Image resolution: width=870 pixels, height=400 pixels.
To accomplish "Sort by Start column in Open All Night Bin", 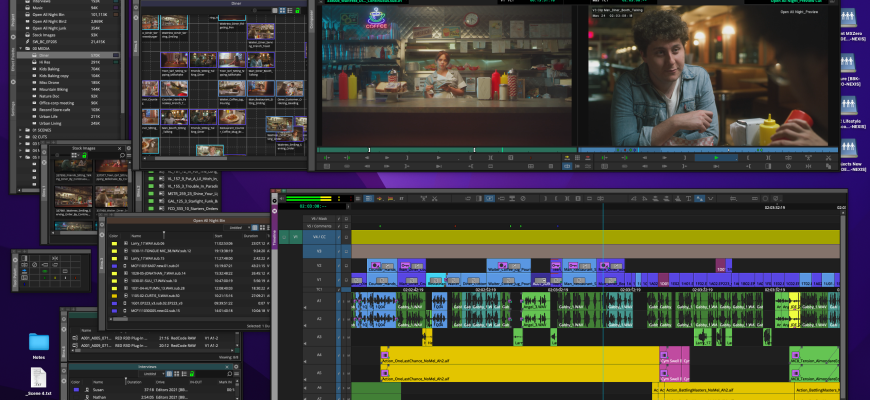I will (x=218, y=236).
